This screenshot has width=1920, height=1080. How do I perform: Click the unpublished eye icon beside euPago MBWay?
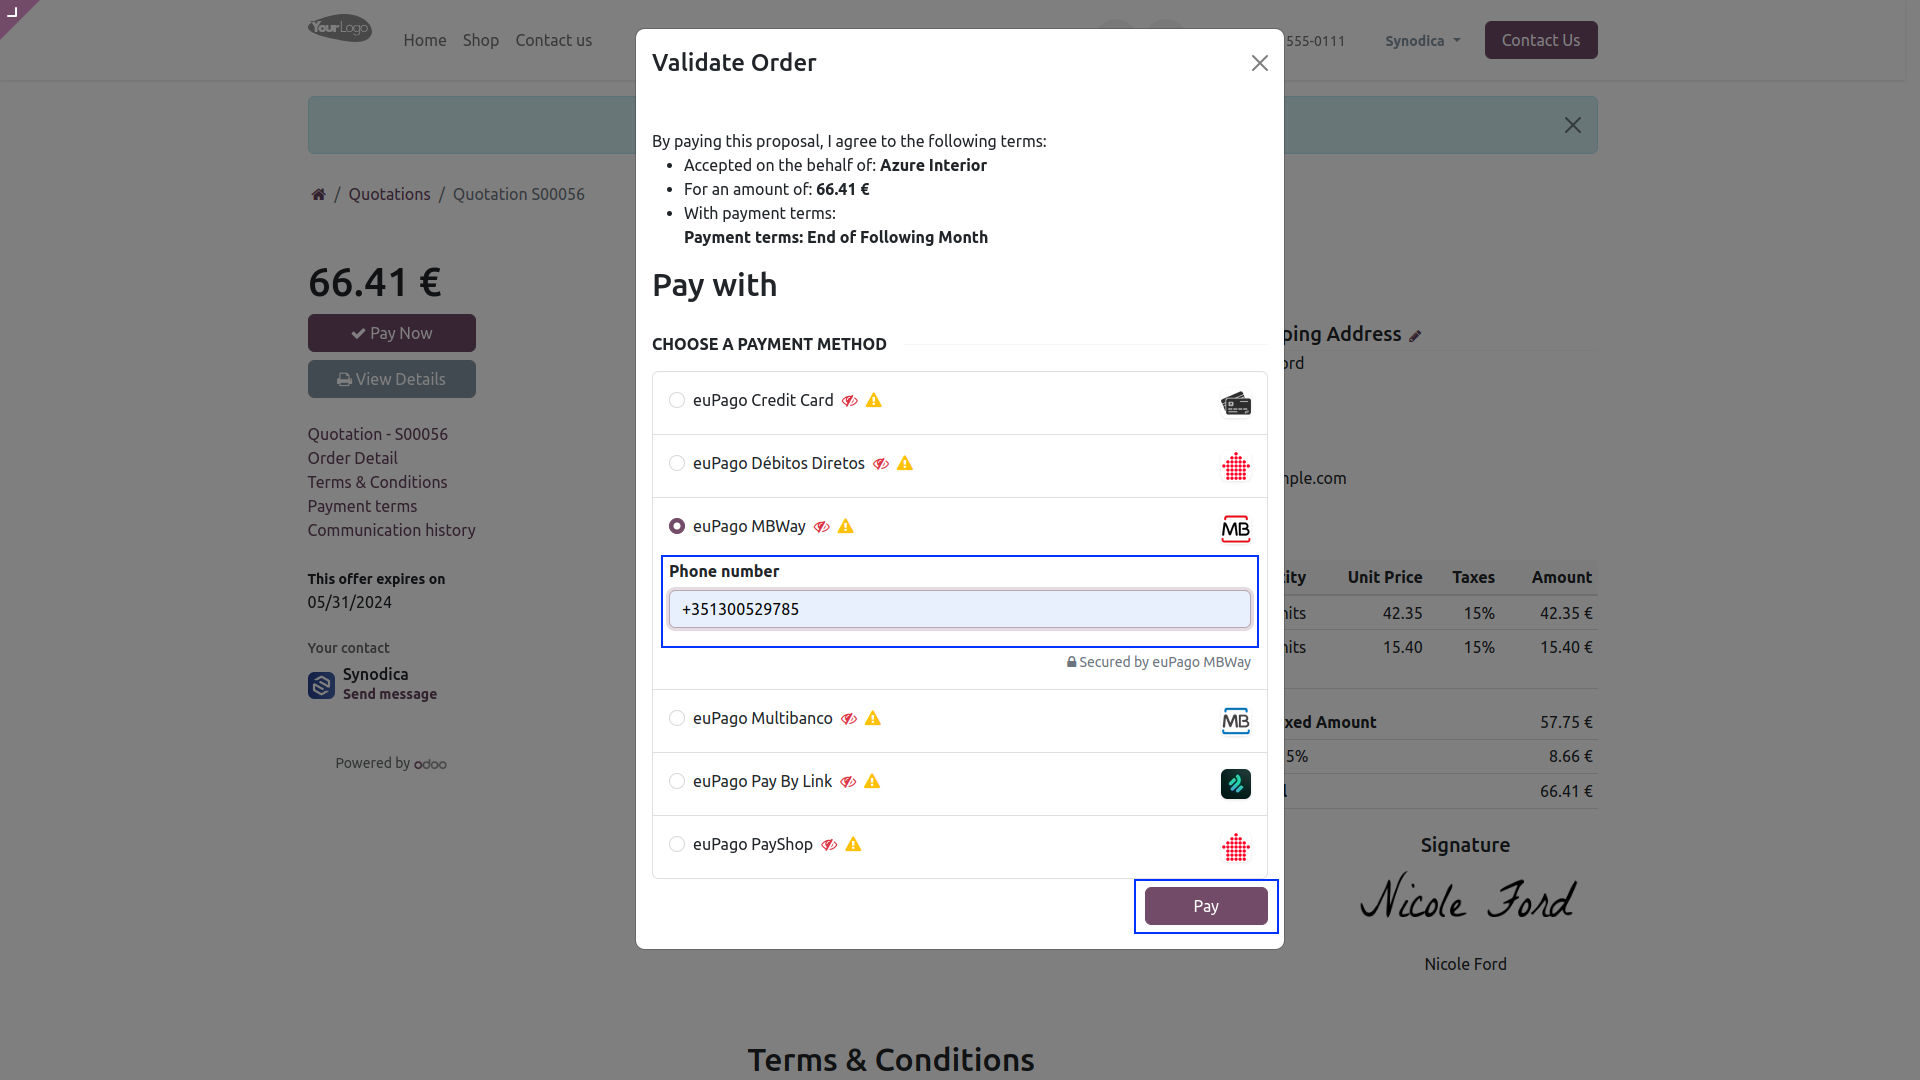(x=822, y=527)
